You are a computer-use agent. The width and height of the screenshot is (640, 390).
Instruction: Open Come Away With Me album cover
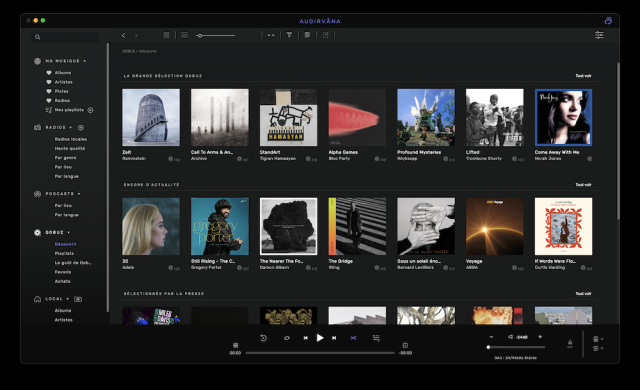pos(563,117)
